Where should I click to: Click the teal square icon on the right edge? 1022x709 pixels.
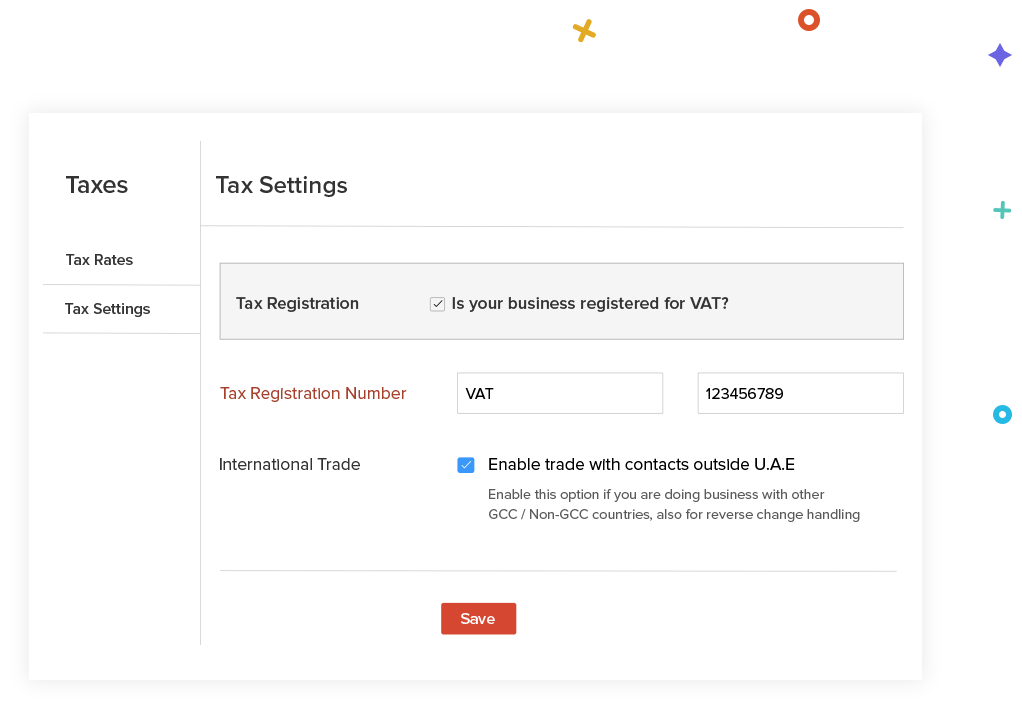click(x=1003, y=209)
